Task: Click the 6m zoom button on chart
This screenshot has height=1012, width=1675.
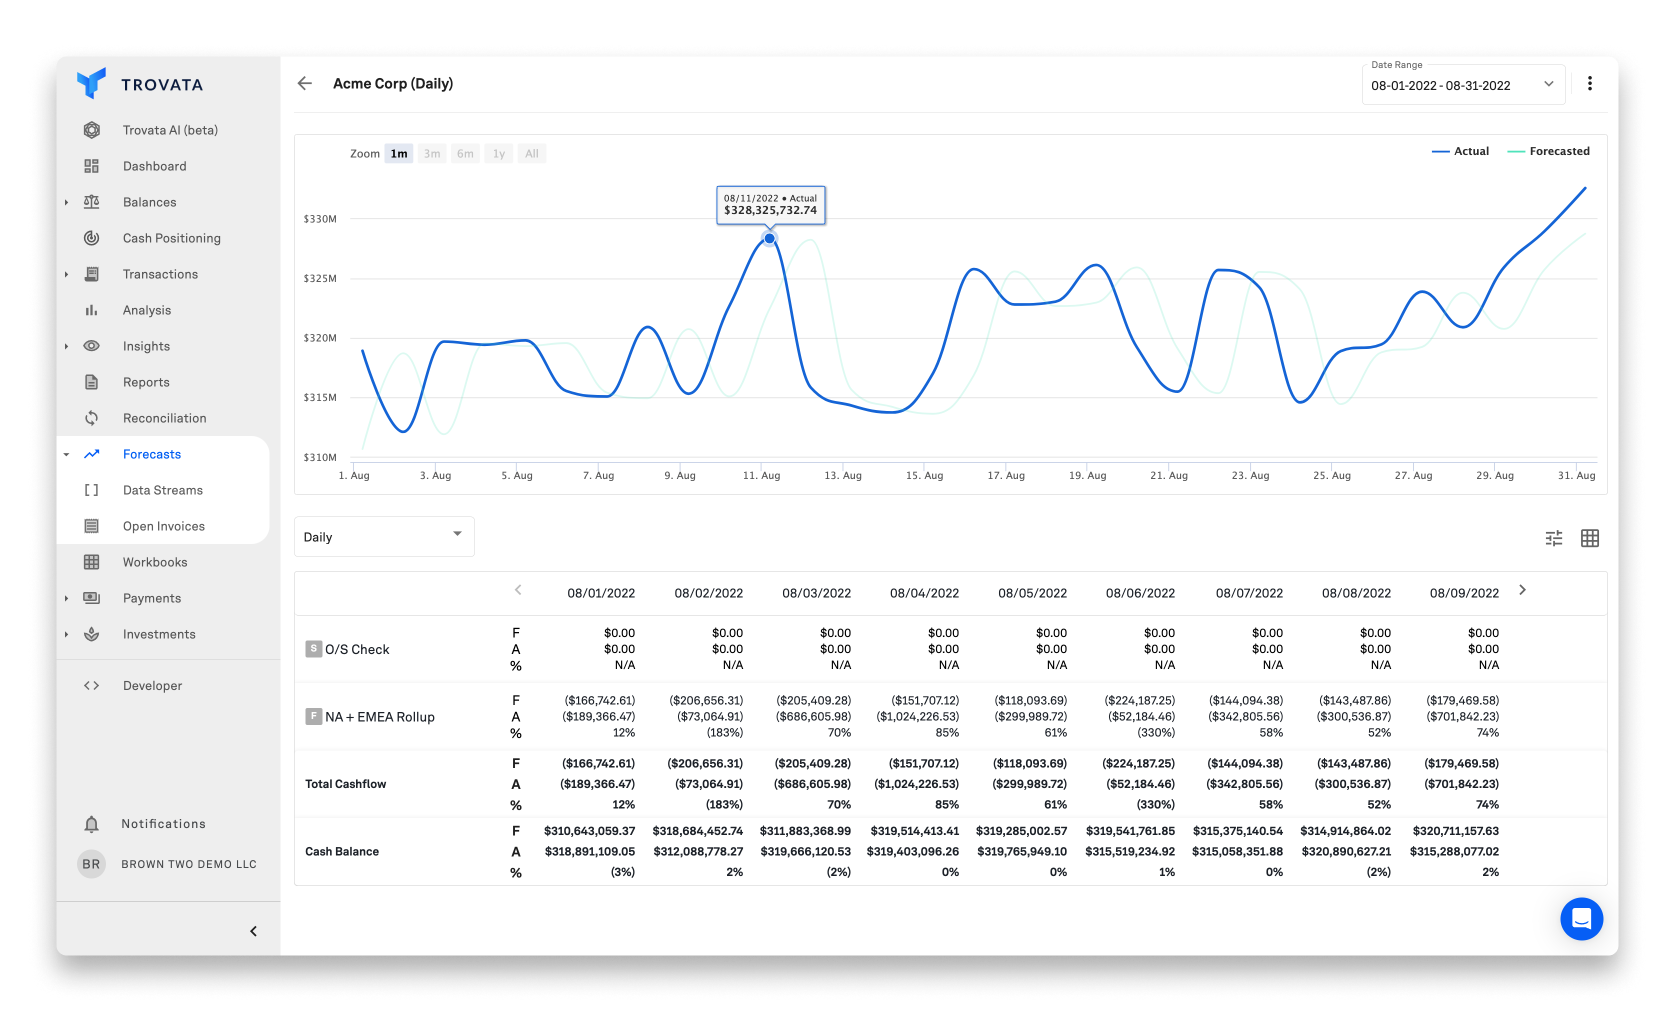Action: [465, 153]
